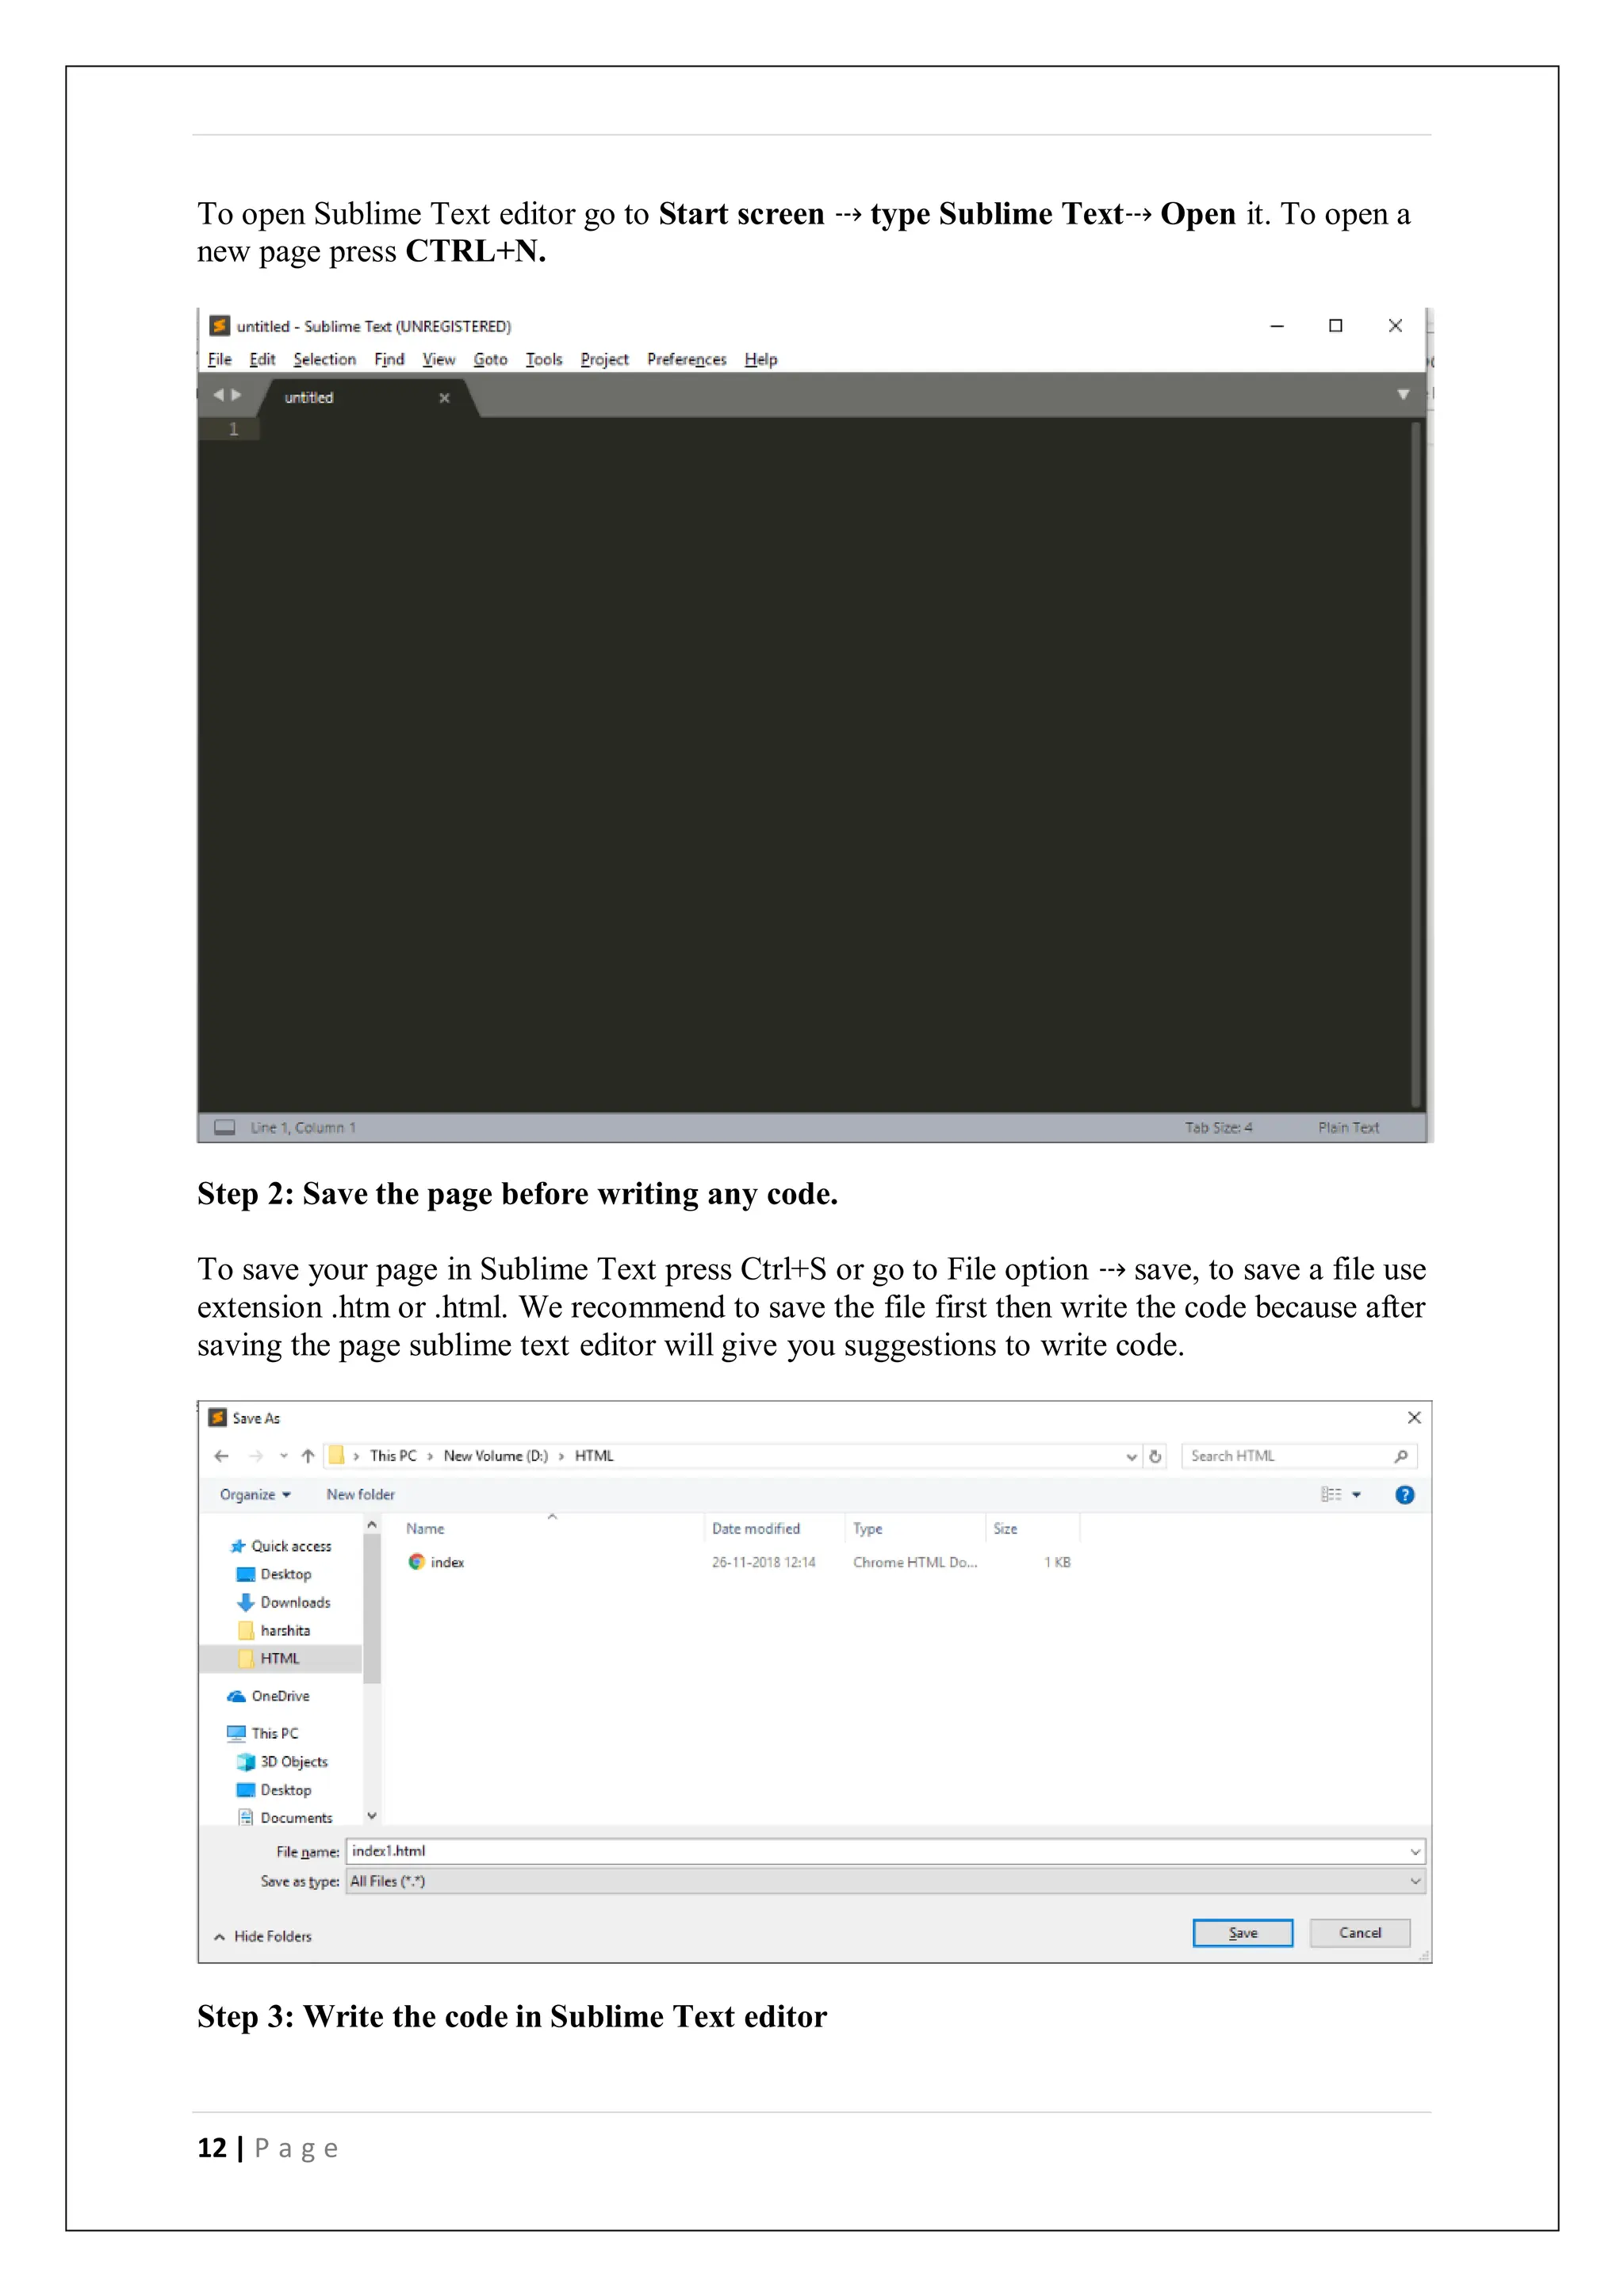Open the blue Help icon
The width and height of the screenshot is (1624, 2296).
coord(1404,1494)
